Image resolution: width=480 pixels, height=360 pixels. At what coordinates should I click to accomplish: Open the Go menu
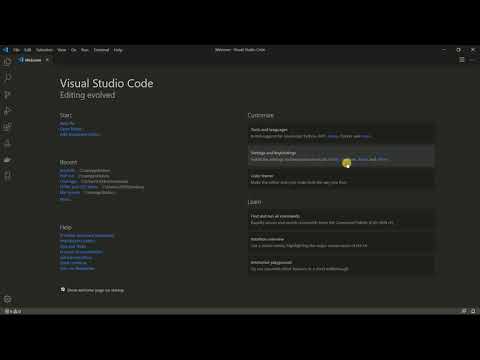click(x=74, y=50)
